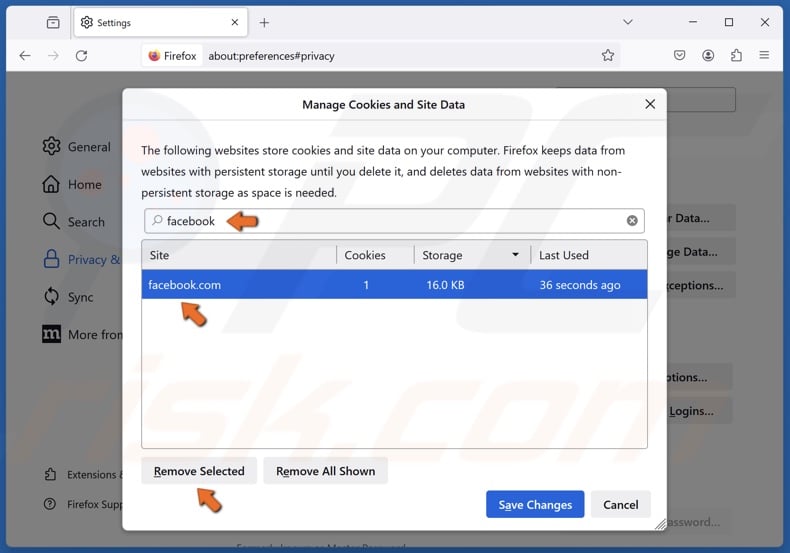Viewport: 790px width, 553px height.
Task: Open the Firefox account icon
Action: [708, 55]
